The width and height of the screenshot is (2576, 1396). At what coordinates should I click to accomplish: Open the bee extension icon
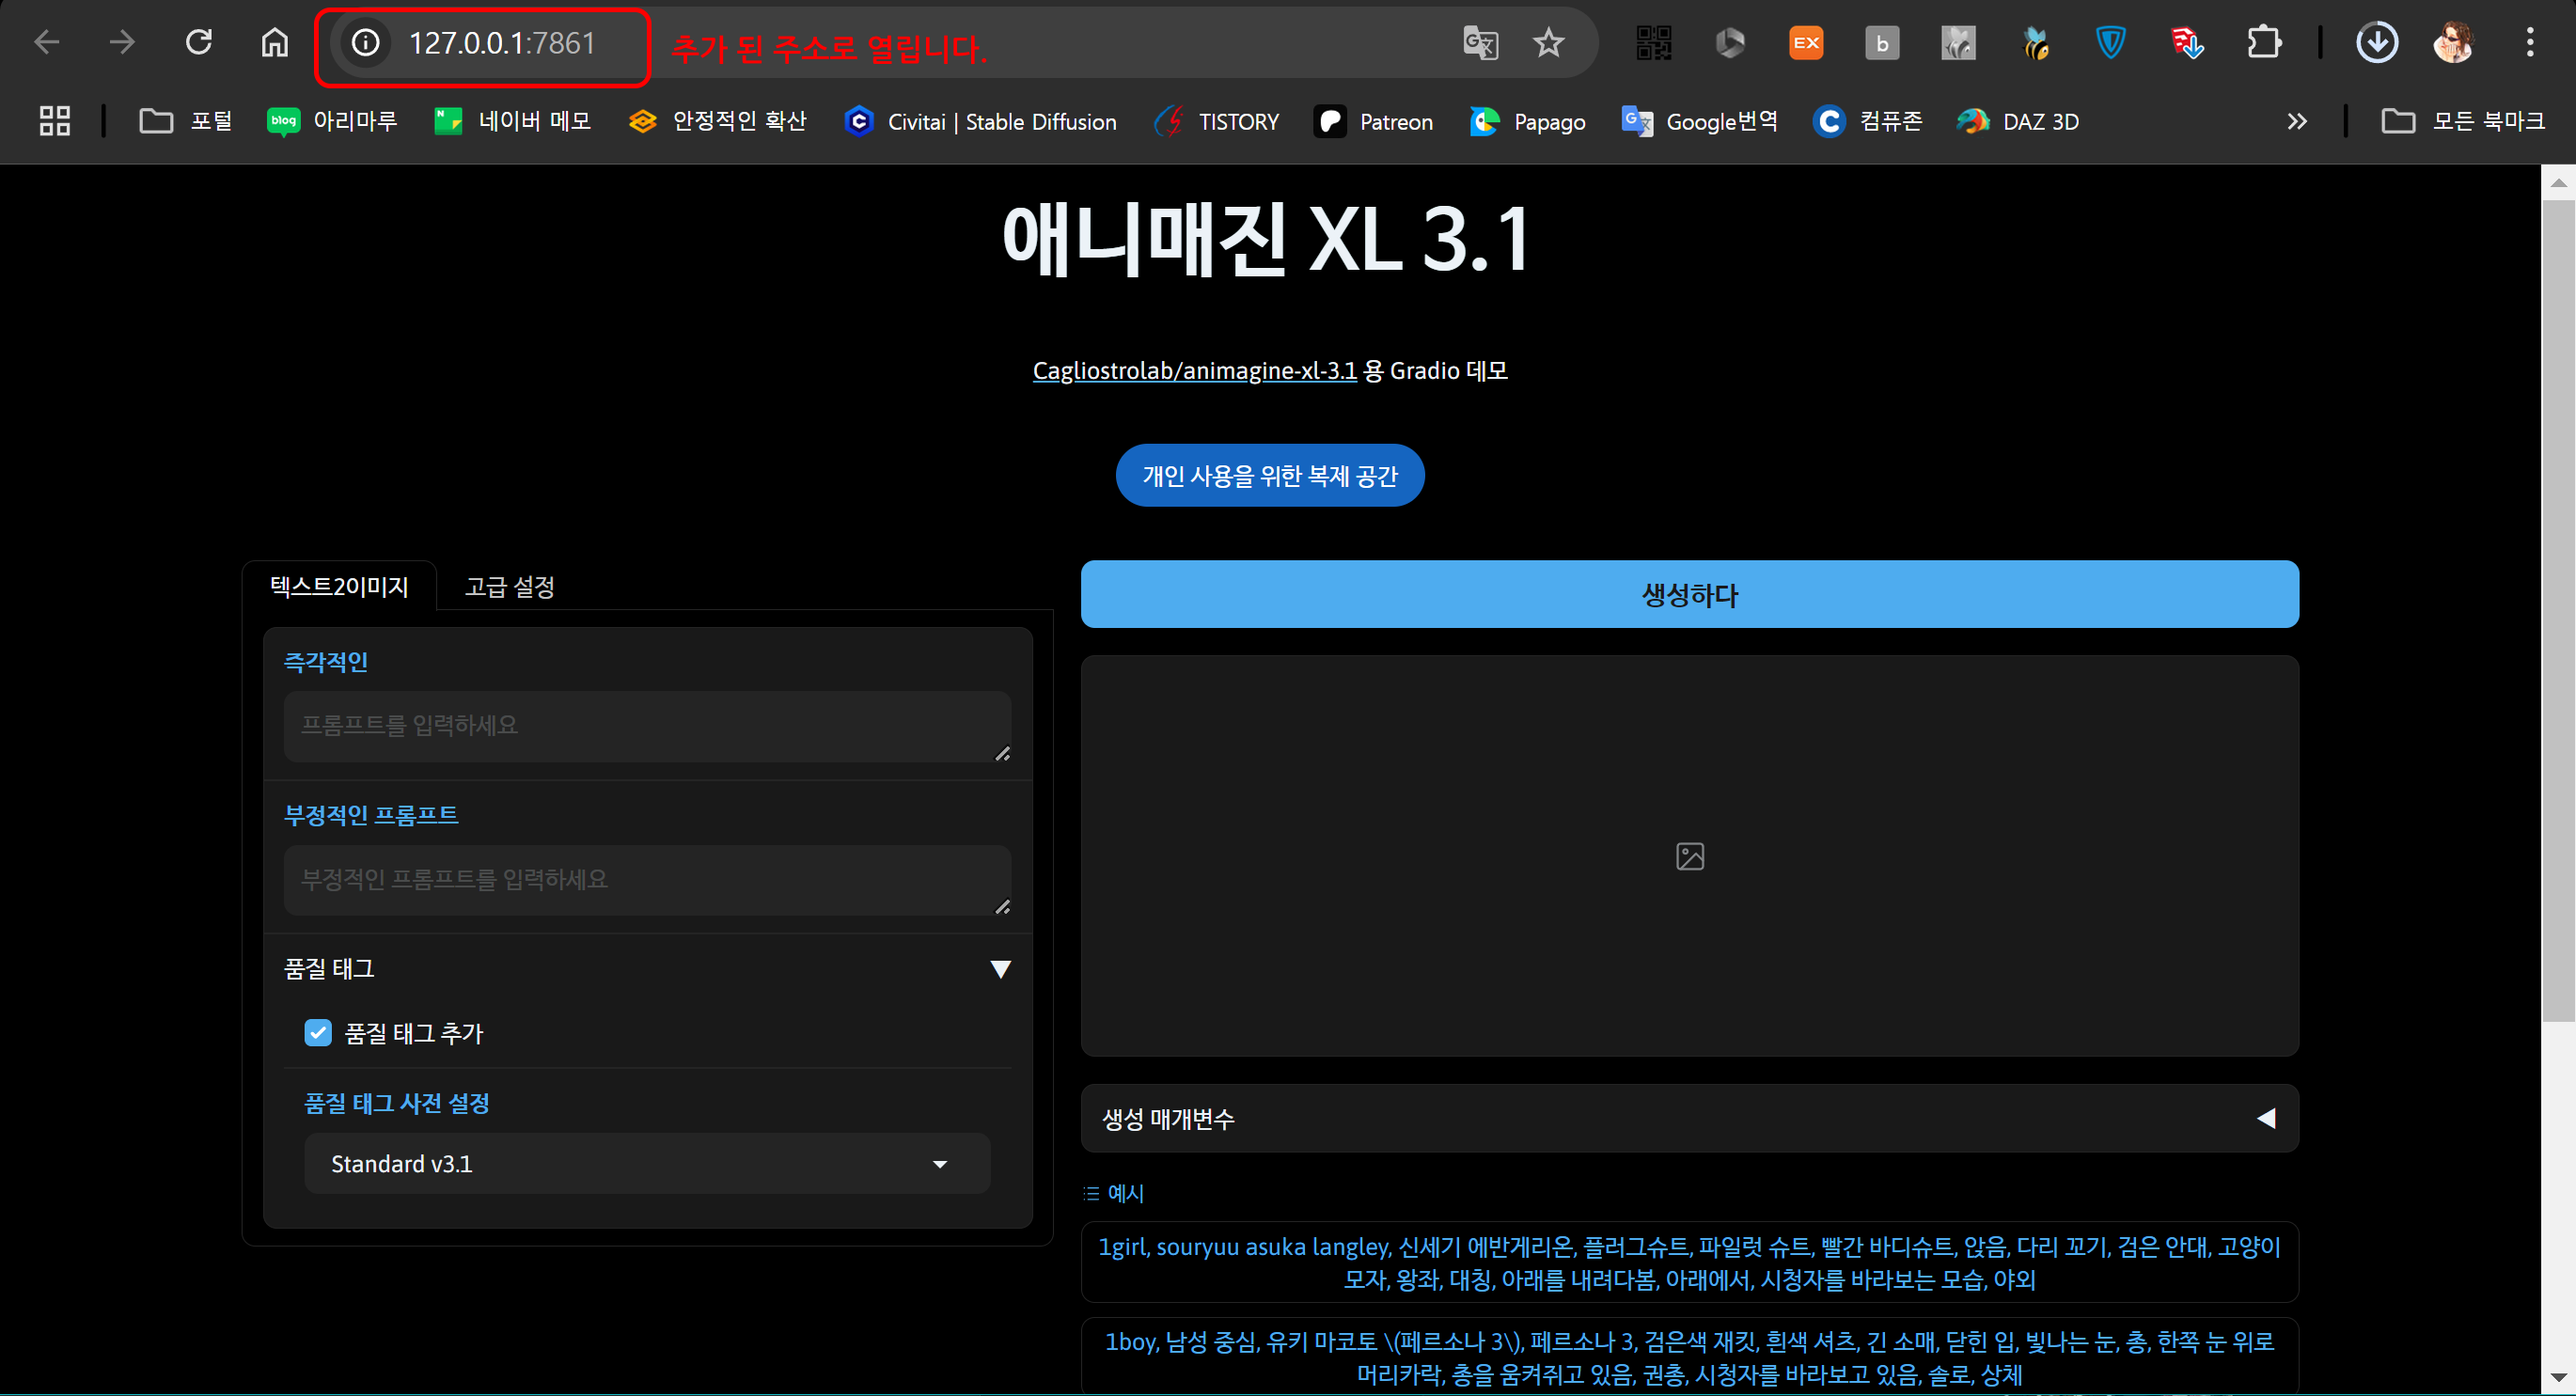[2035, 43]
